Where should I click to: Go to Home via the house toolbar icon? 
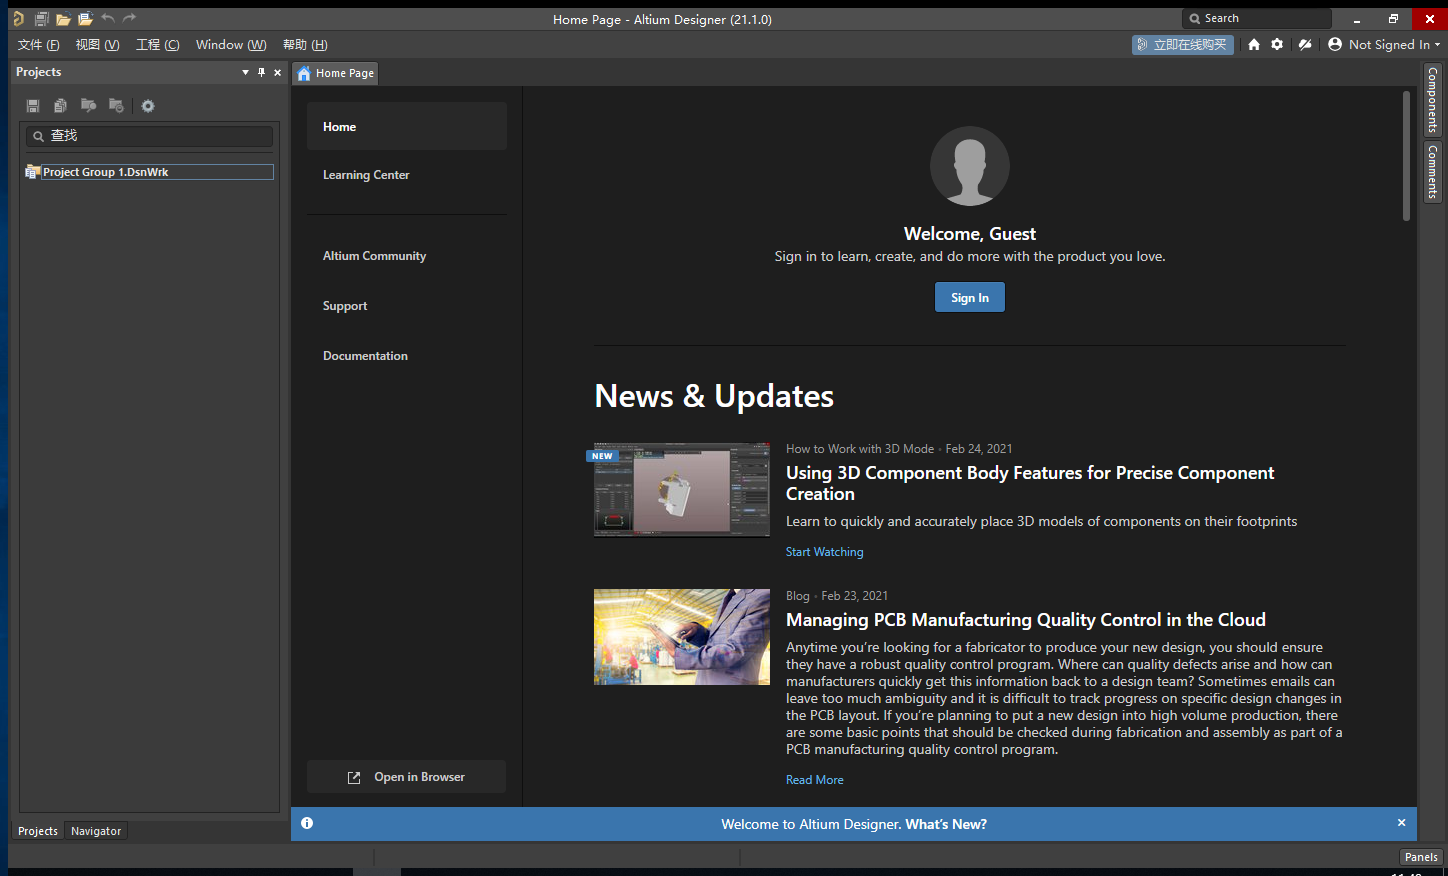pyautogui.click(x=1254, y=44)
